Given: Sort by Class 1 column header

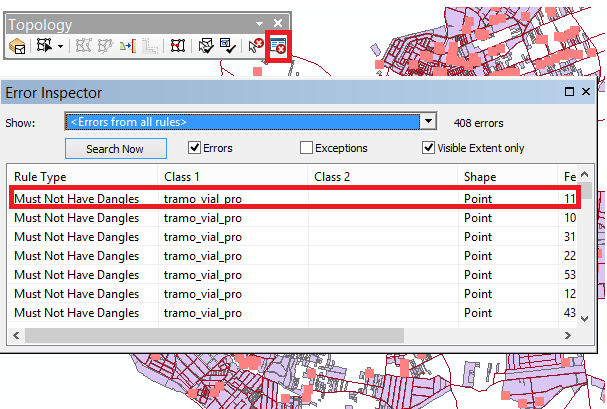Looking at the screenshot, I should [x=232, y=177].
